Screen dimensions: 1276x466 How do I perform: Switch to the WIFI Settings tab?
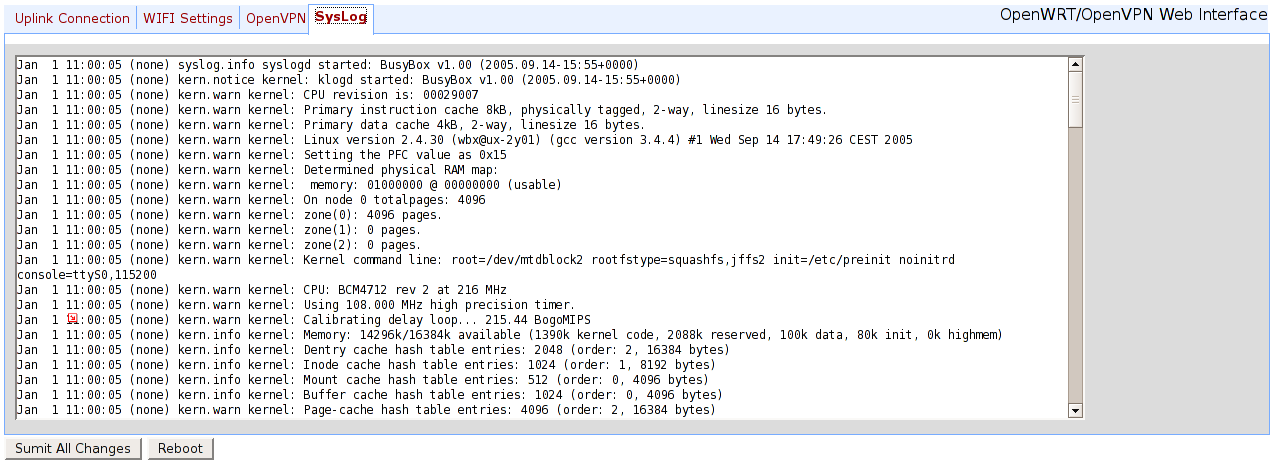click(x=188, y=18)
